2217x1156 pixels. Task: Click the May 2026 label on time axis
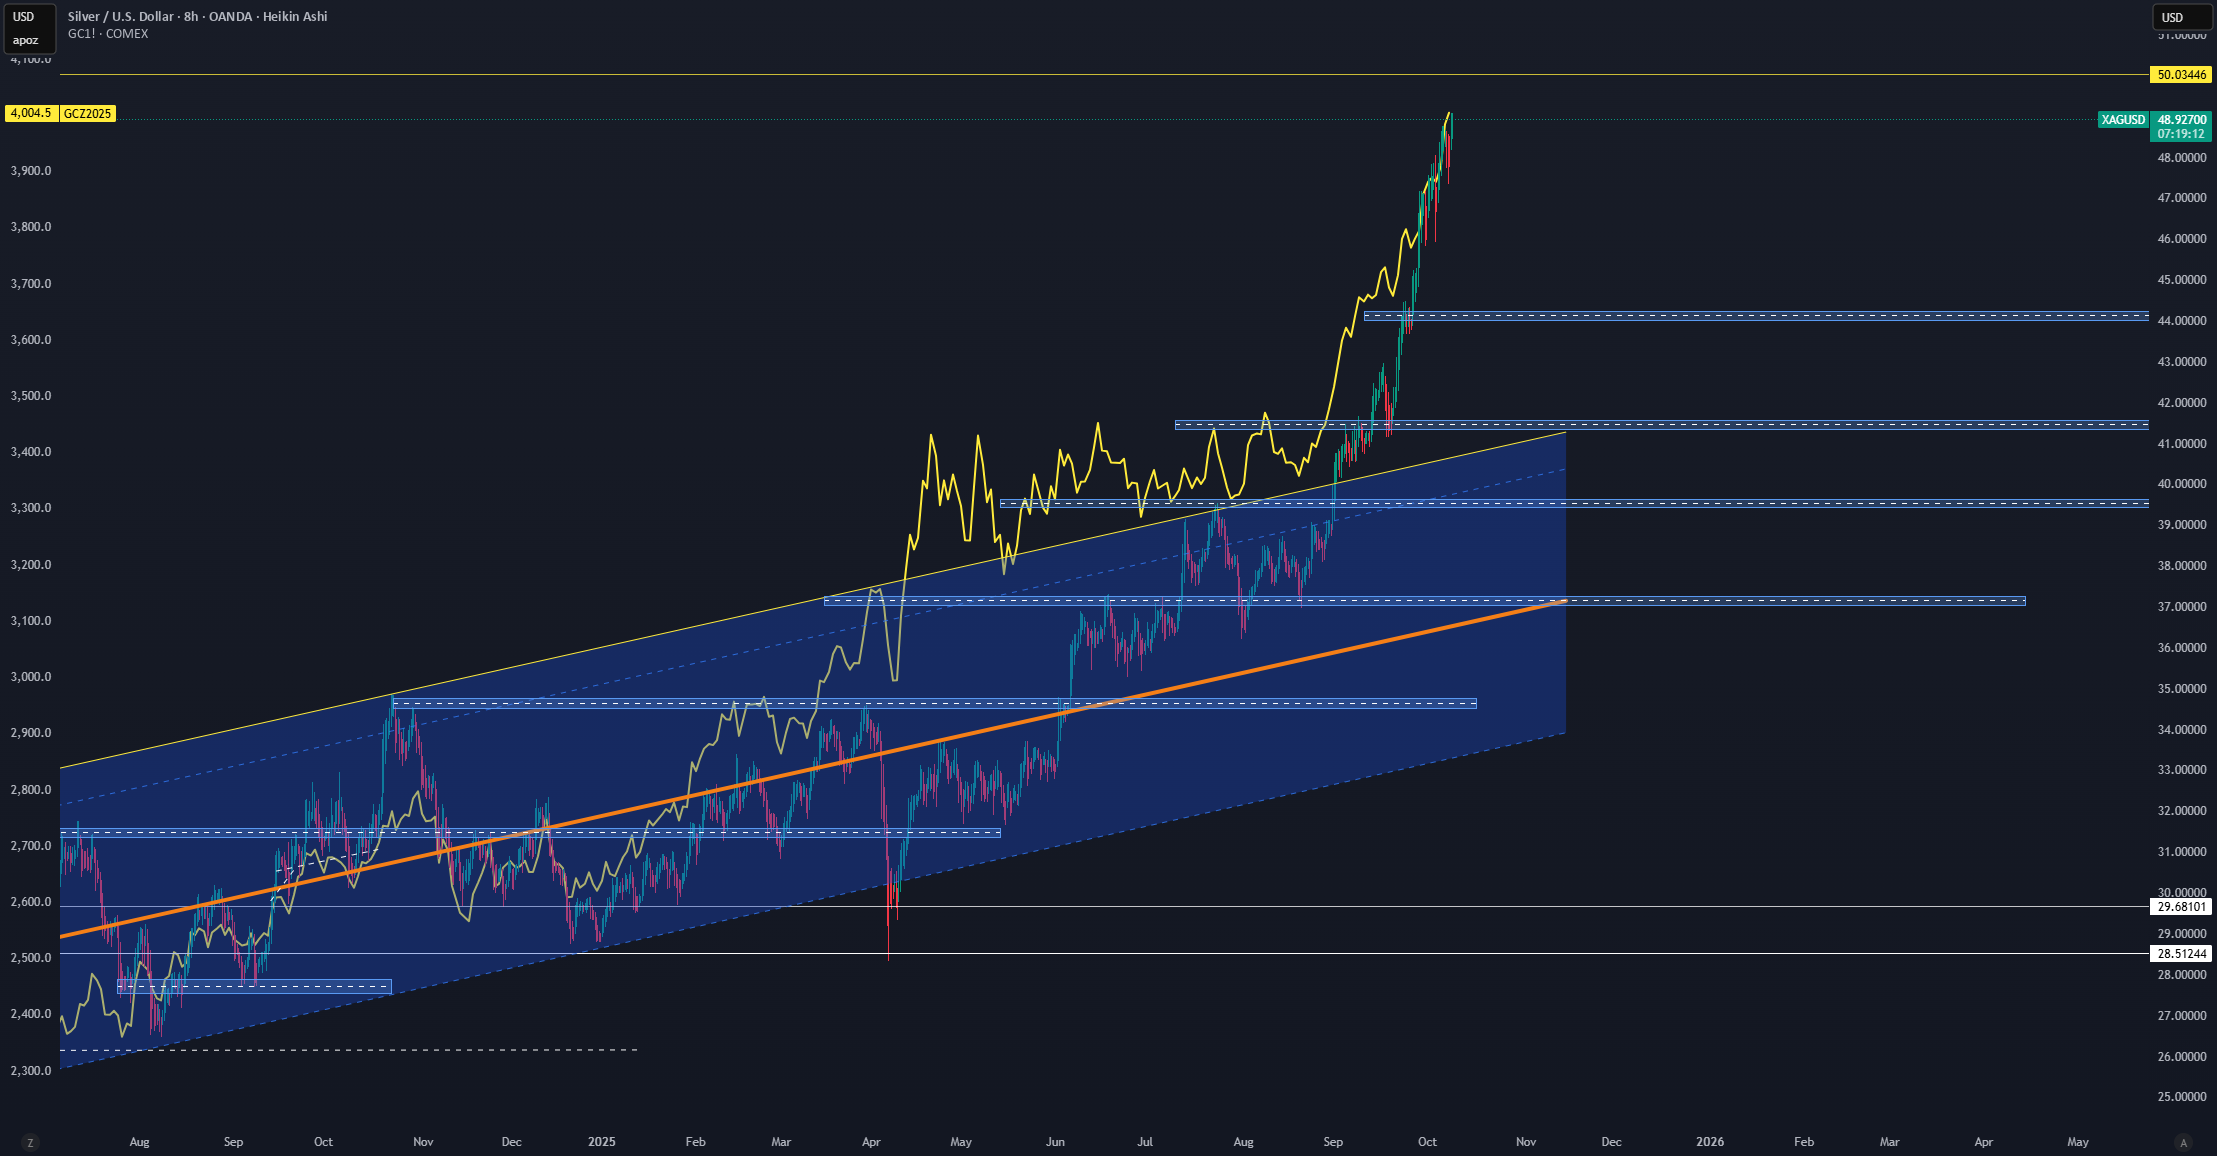[x=2078, y=1142]
